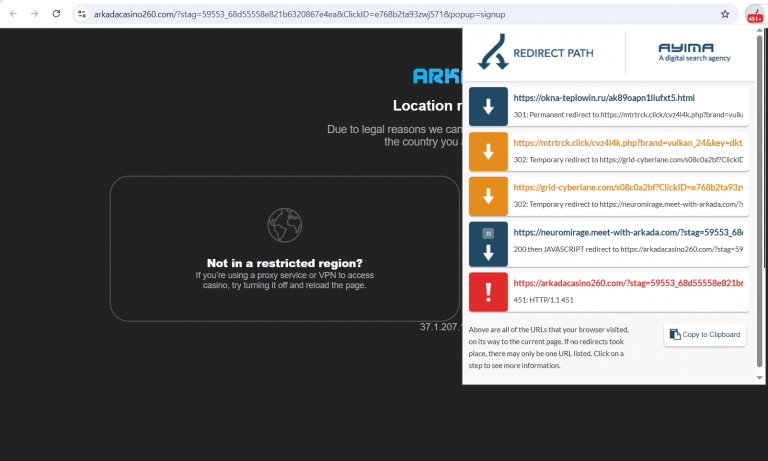
Task: Click the red exclamation 451 error icon
Action: (x=488, y=292)
